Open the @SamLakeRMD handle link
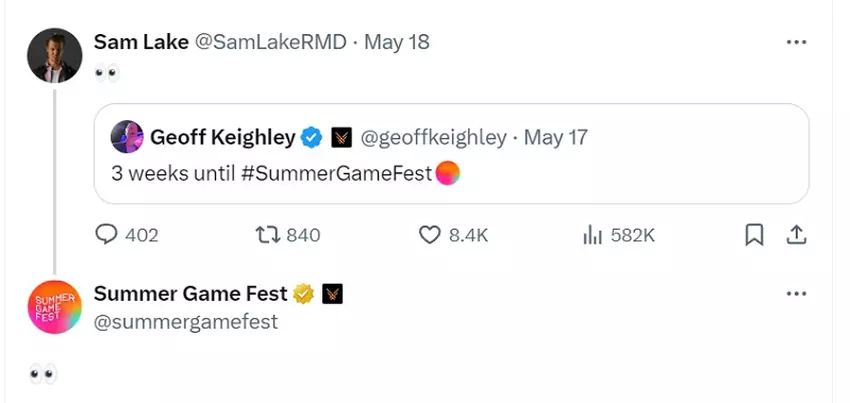Screen dimensions: 850x403 [273, 42]
